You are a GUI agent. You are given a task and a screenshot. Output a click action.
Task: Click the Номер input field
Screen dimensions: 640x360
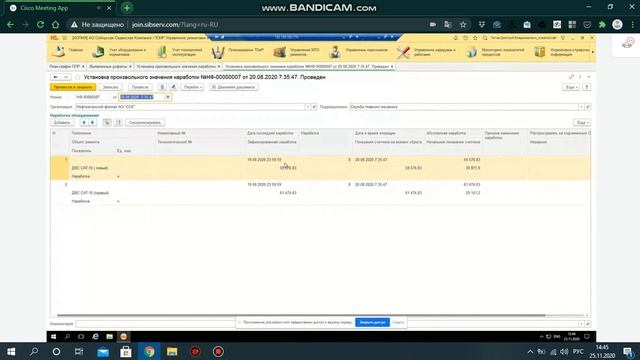pyautogui.click(x=92, y=97)
